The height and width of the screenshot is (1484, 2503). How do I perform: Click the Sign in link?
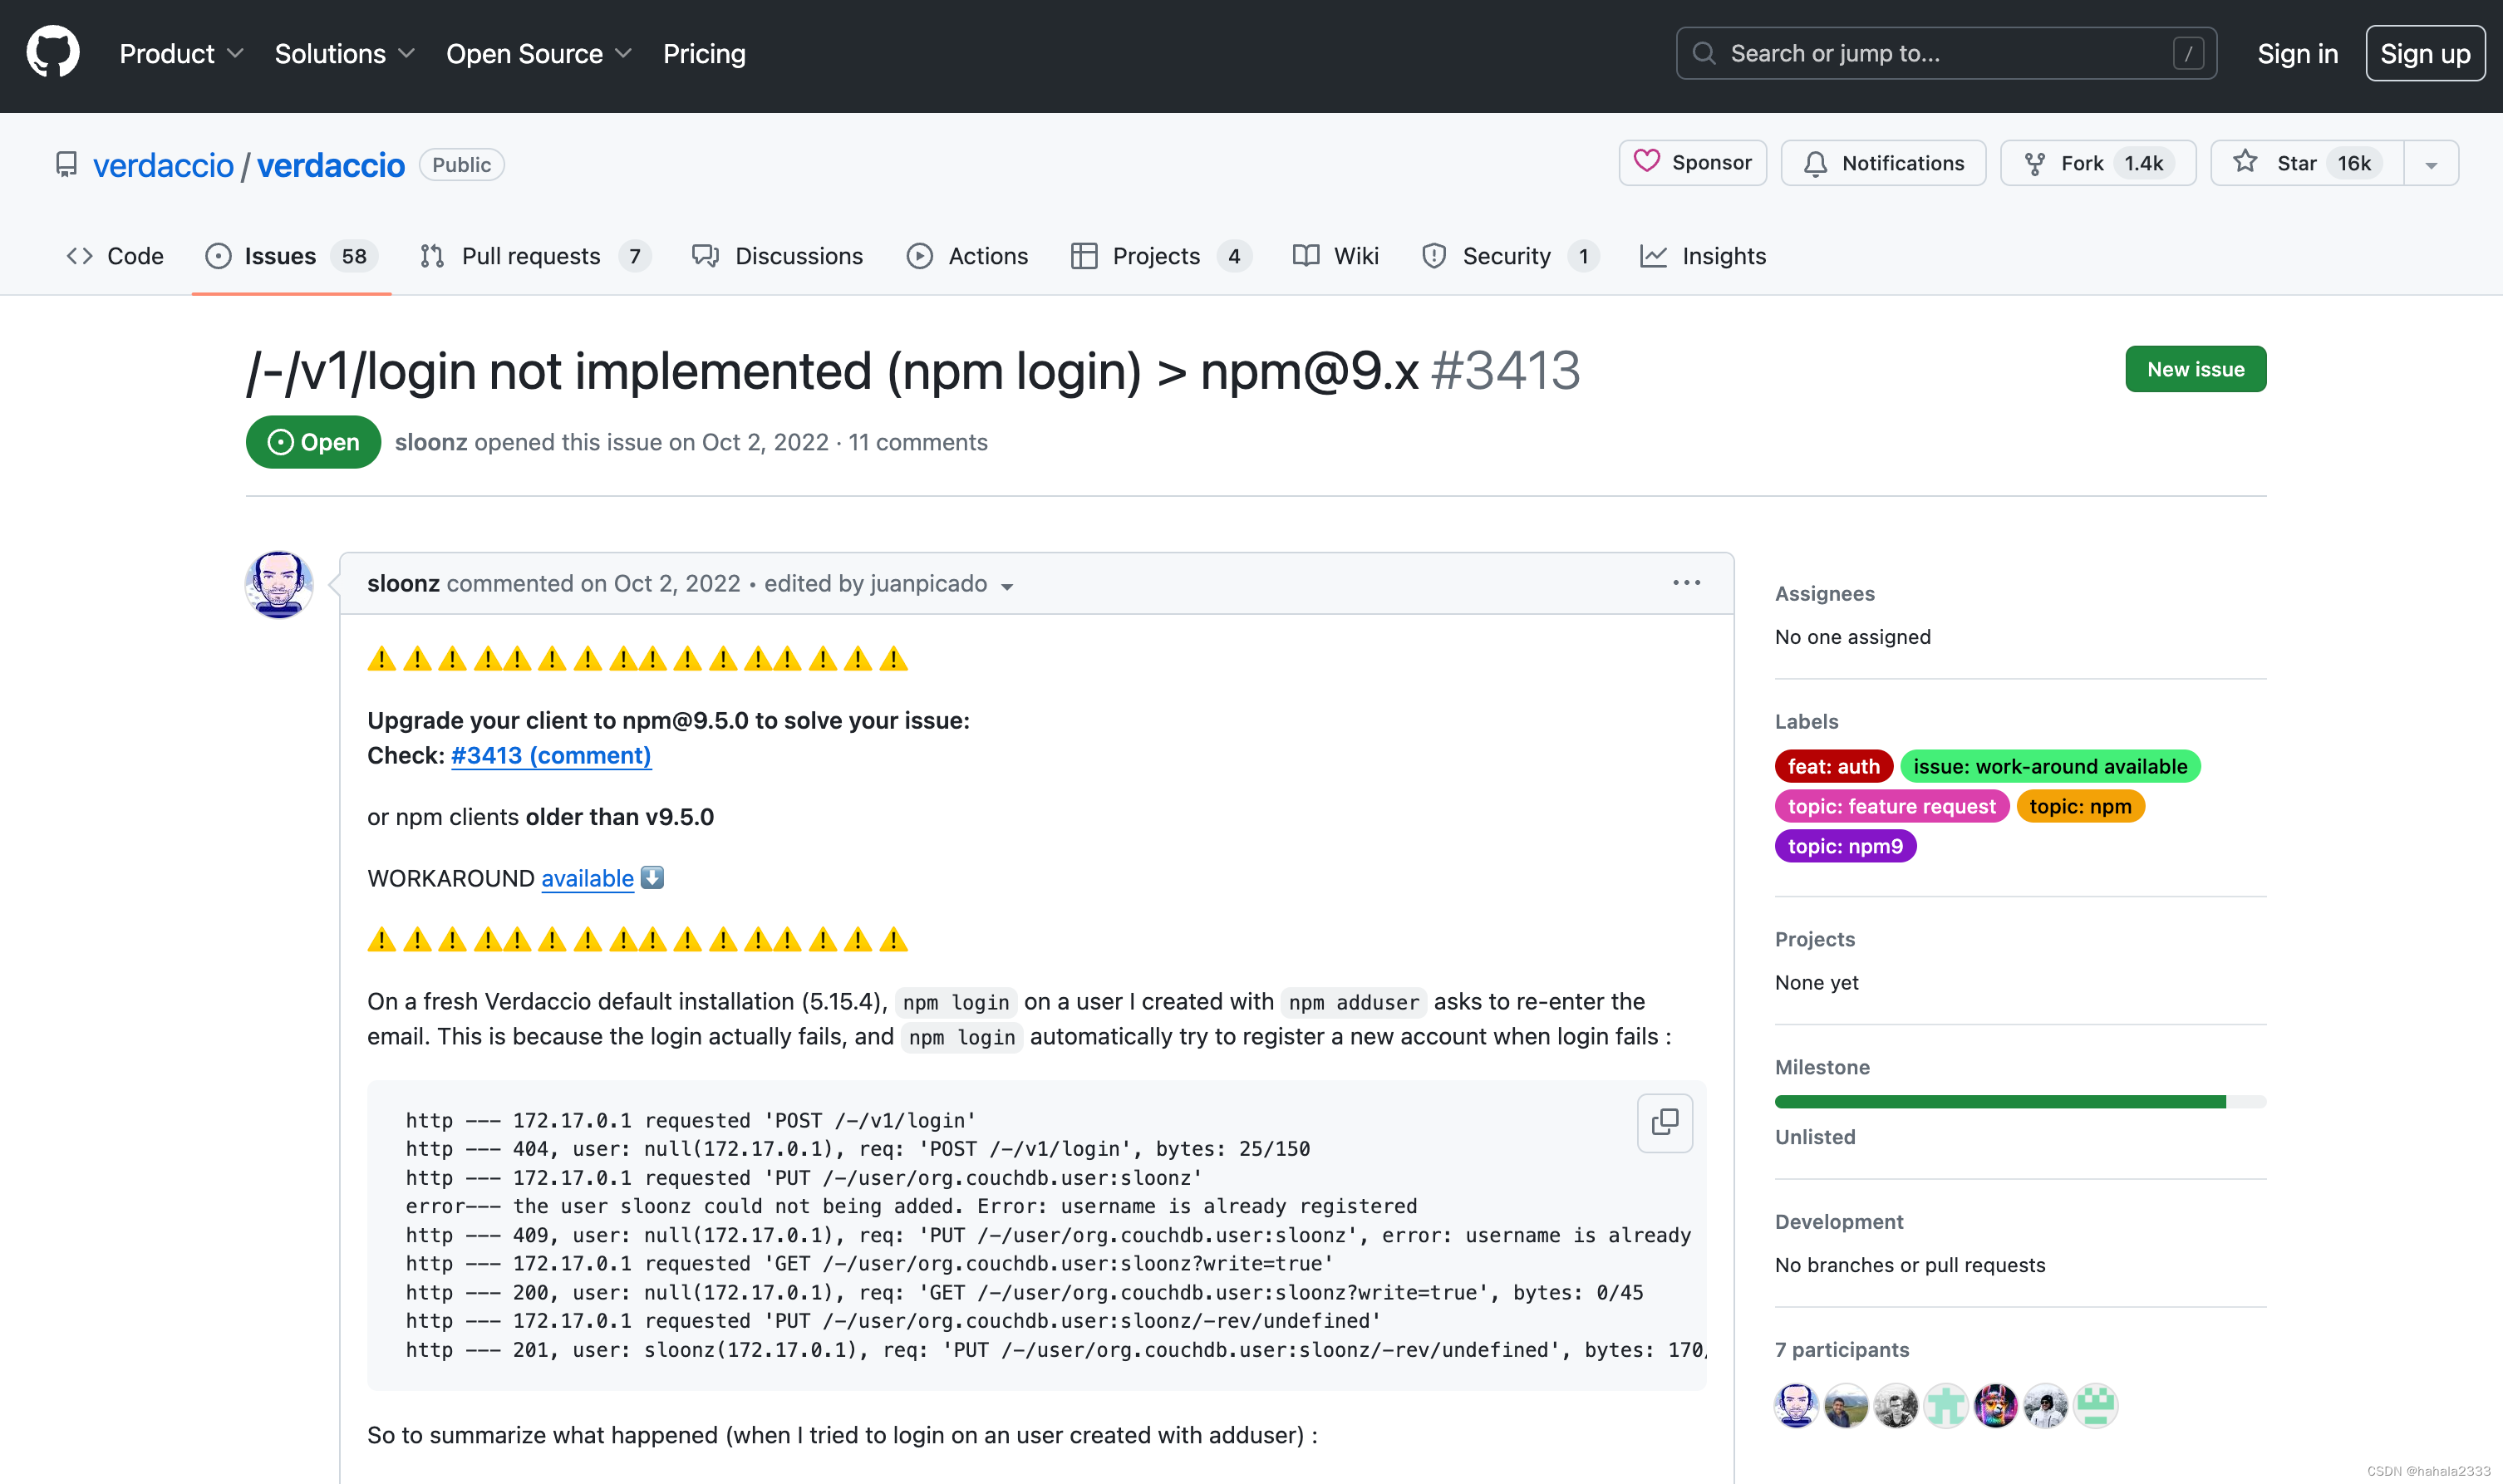[2297, 54]
